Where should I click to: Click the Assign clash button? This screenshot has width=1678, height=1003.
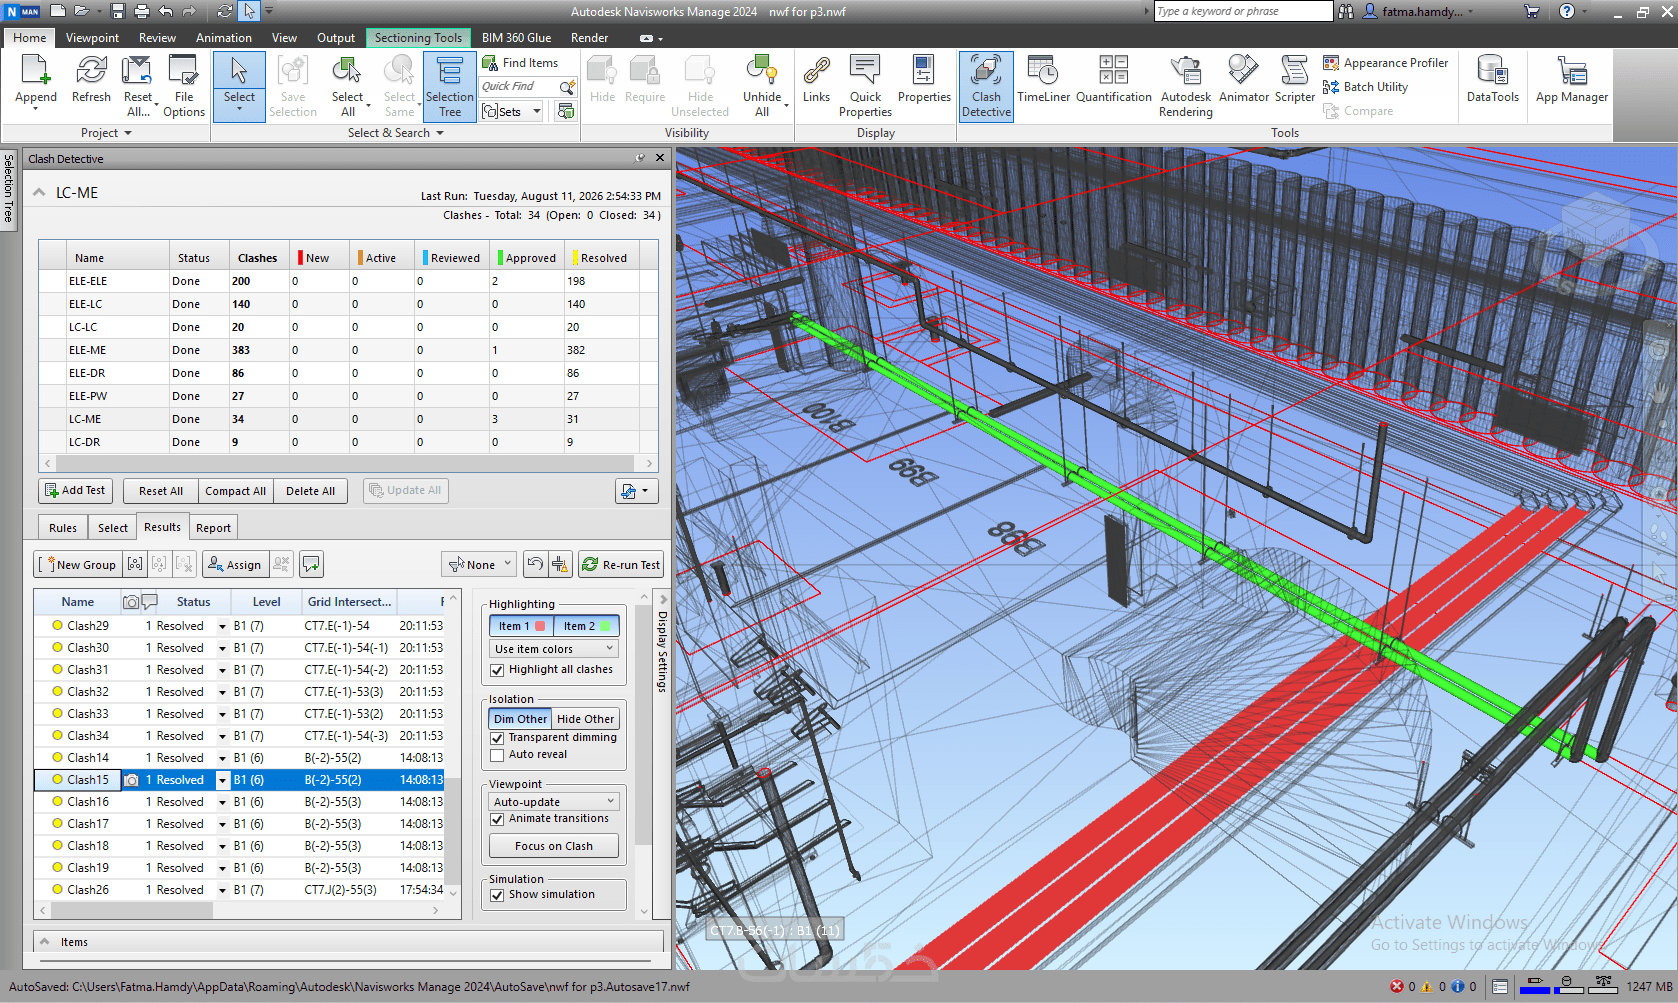234,565
